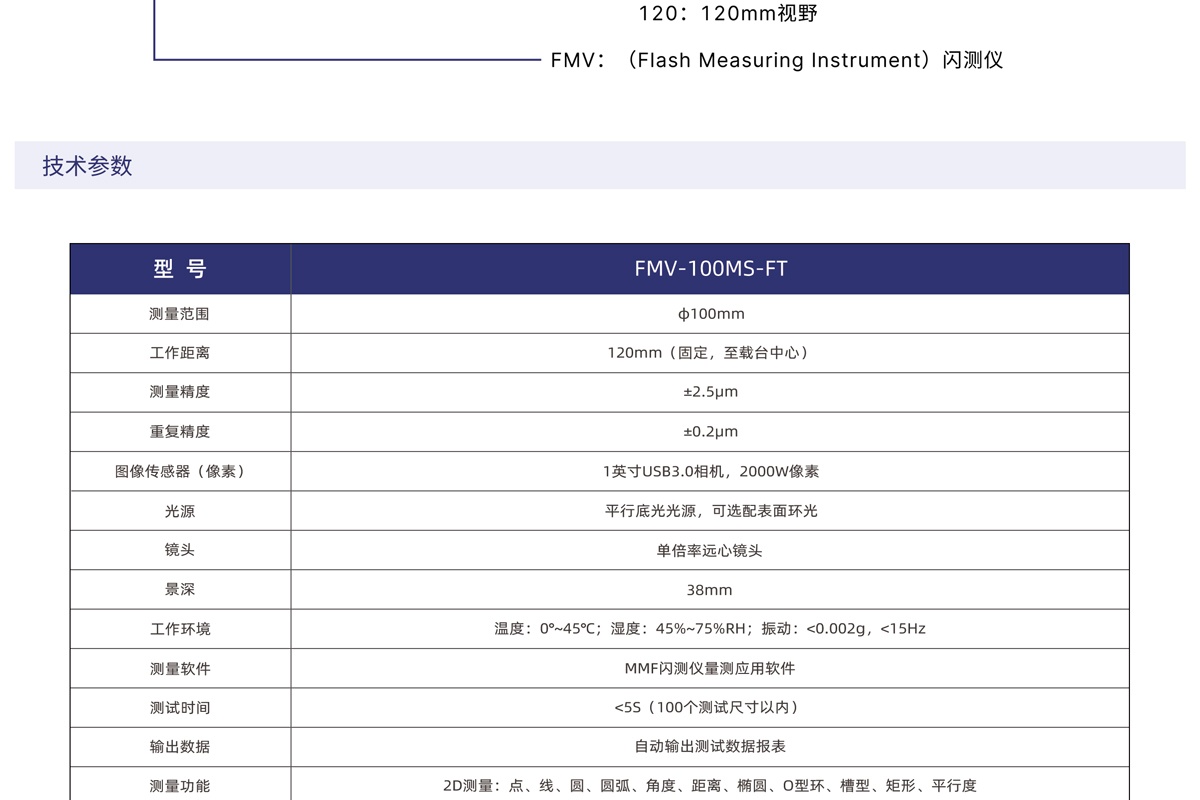
Task: Select the '光源' row label
Action: tap(180, 511)
